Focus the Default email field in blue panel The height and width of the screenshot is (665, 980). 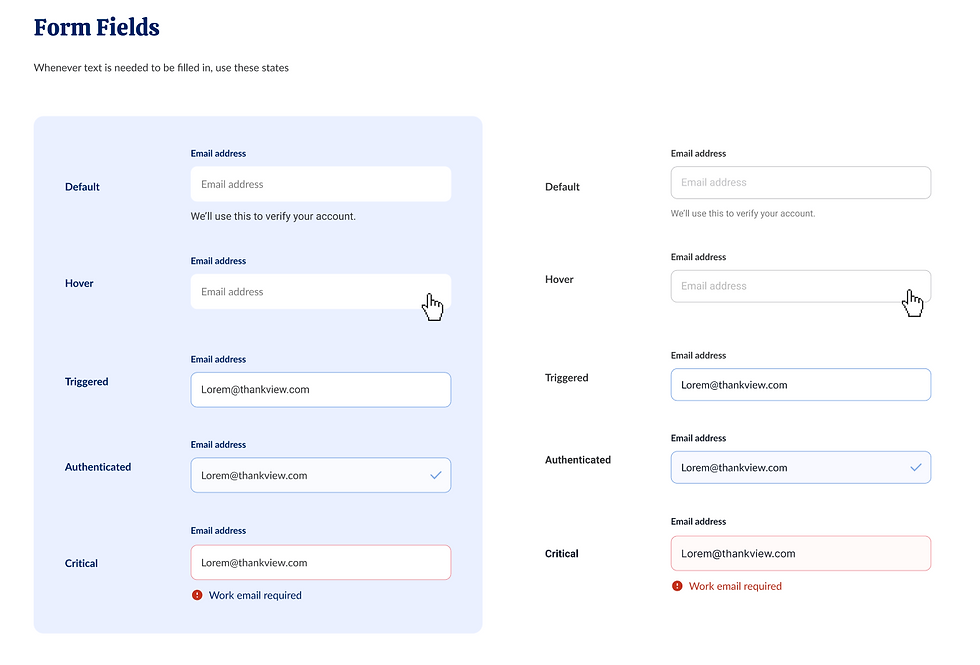321,184
